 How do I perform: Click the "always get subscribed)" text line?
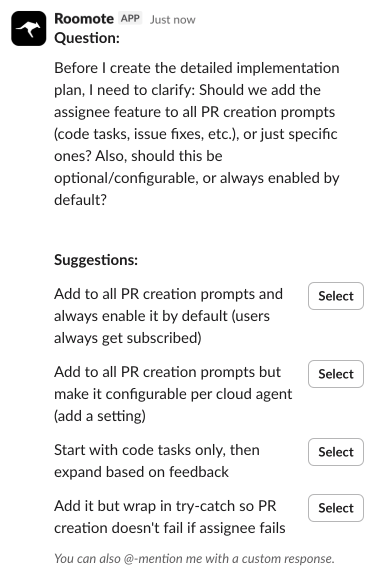pyautogui.click(x=128, y=338)
